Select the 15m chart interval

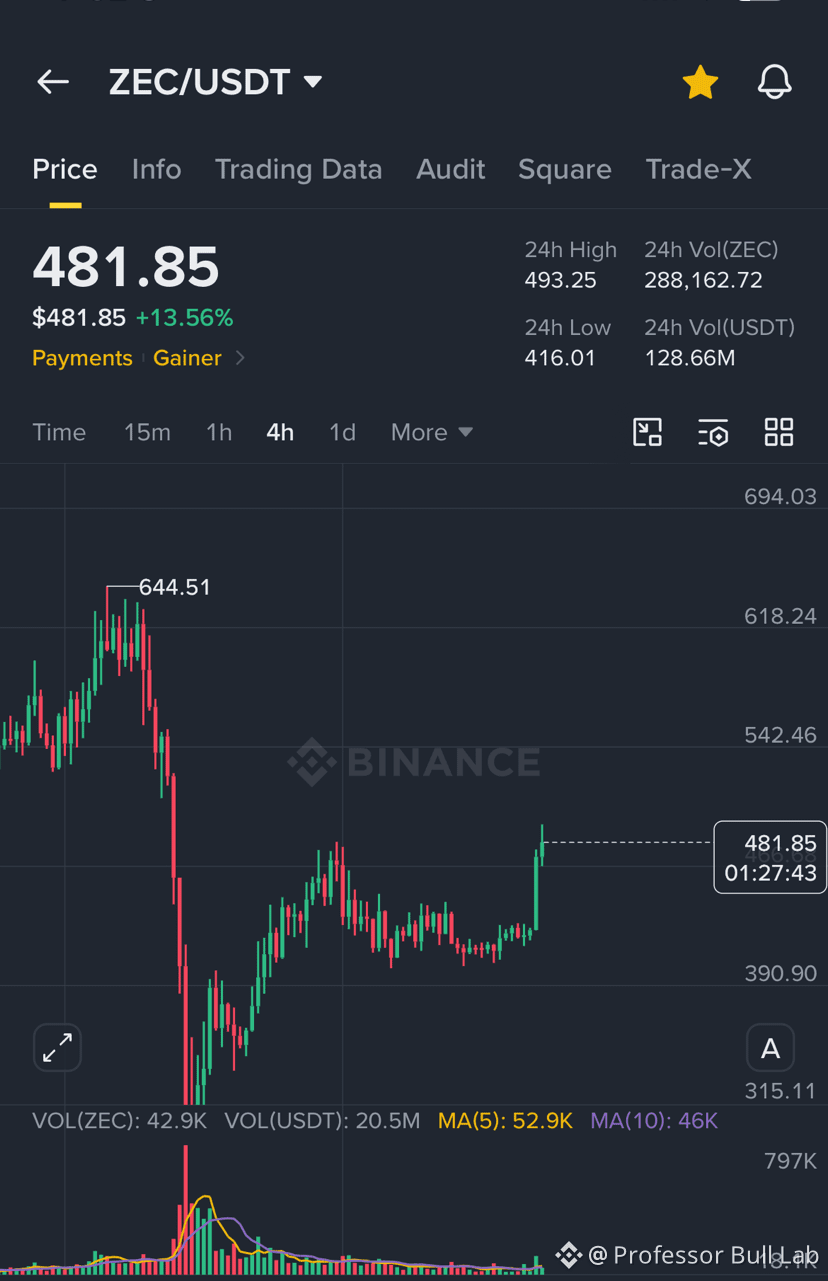[147, 432]
